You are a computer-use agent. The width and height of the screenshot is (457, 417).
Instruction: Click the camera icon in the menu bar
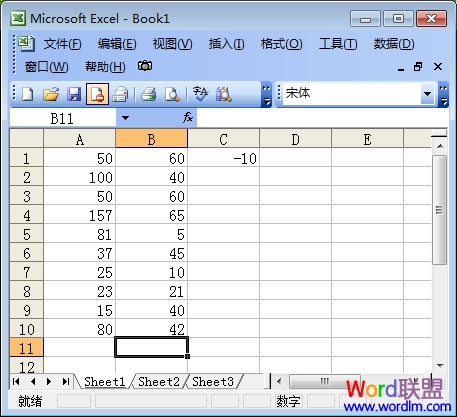[145, 66]
